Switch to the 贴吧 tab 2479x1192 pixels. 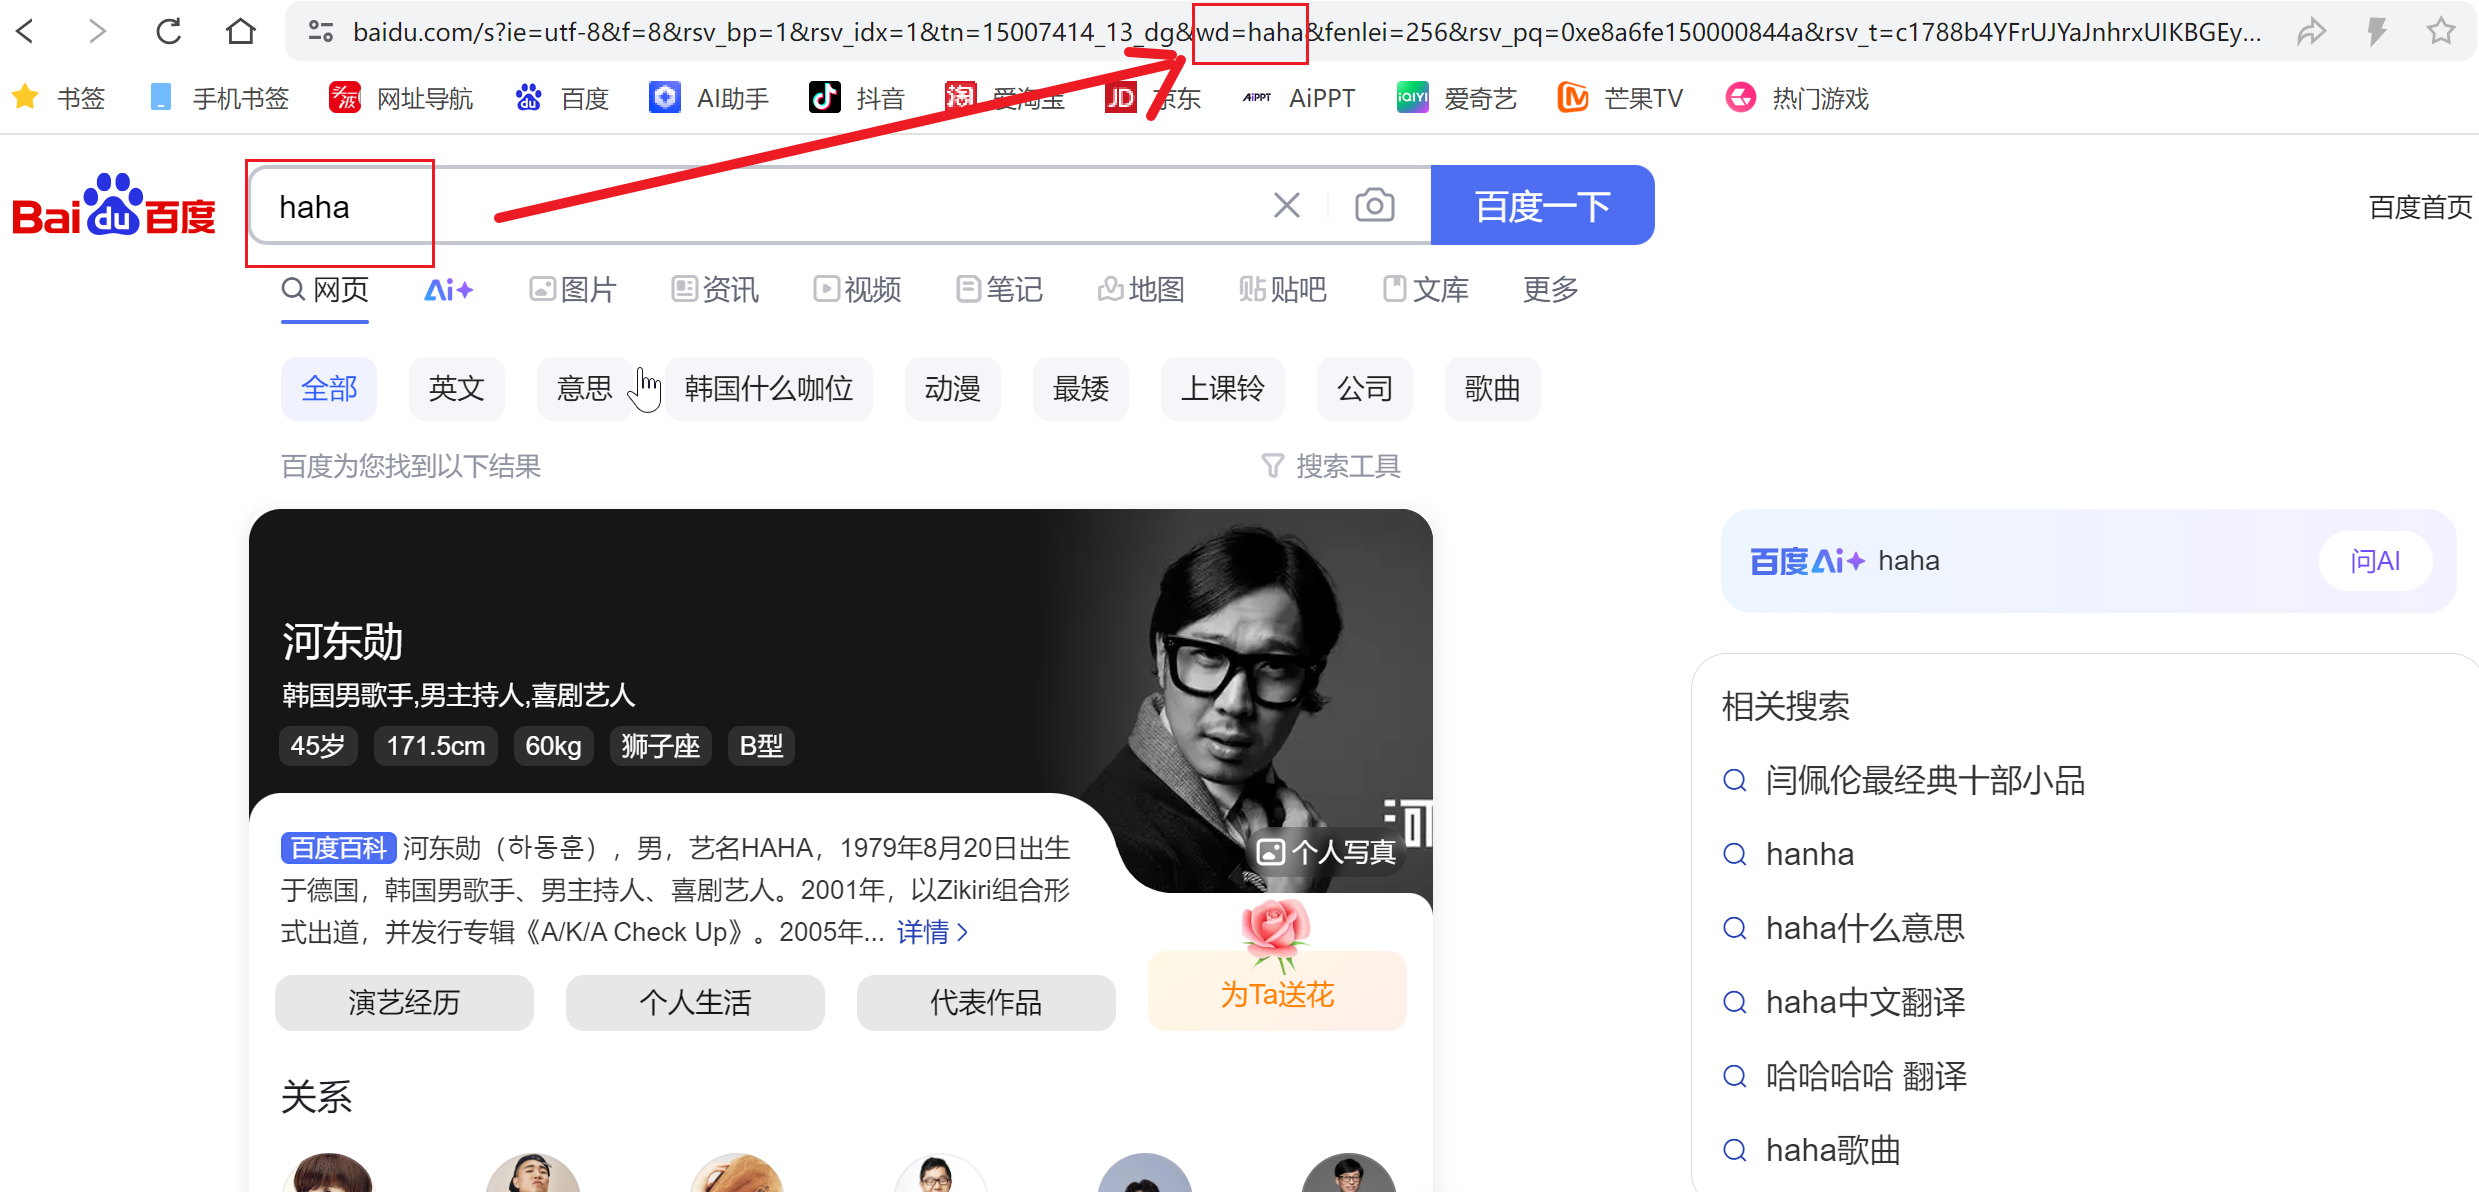(1283, 290)
